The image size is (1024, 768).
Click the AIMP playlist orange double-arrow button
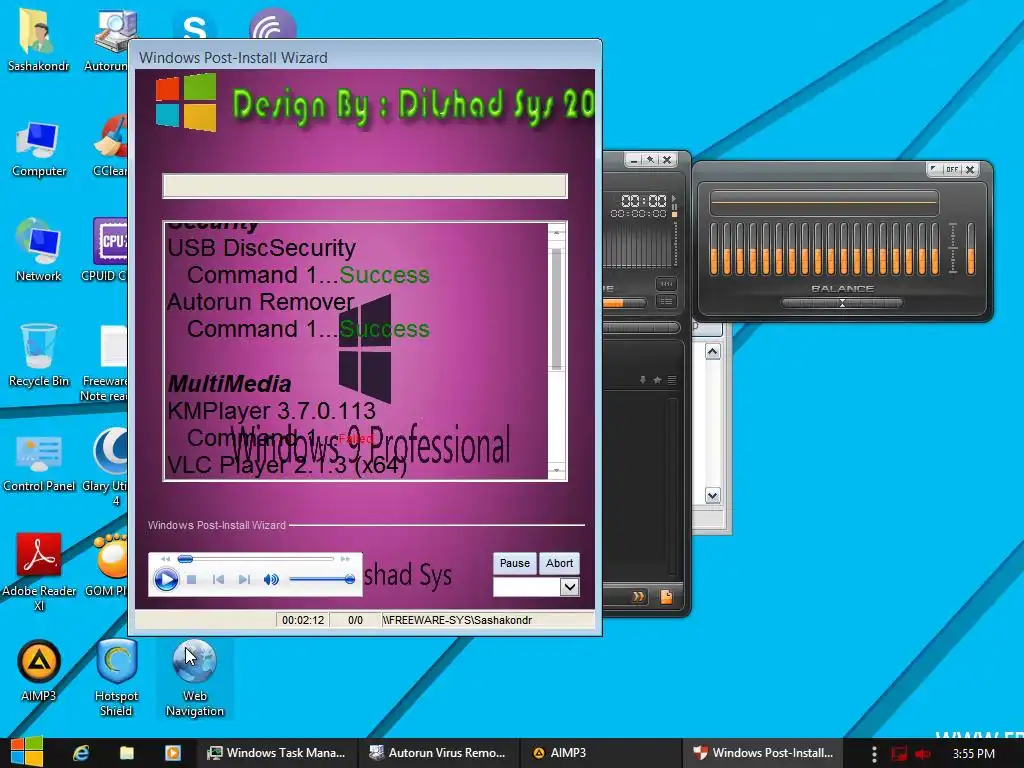[x=639, y=596]
